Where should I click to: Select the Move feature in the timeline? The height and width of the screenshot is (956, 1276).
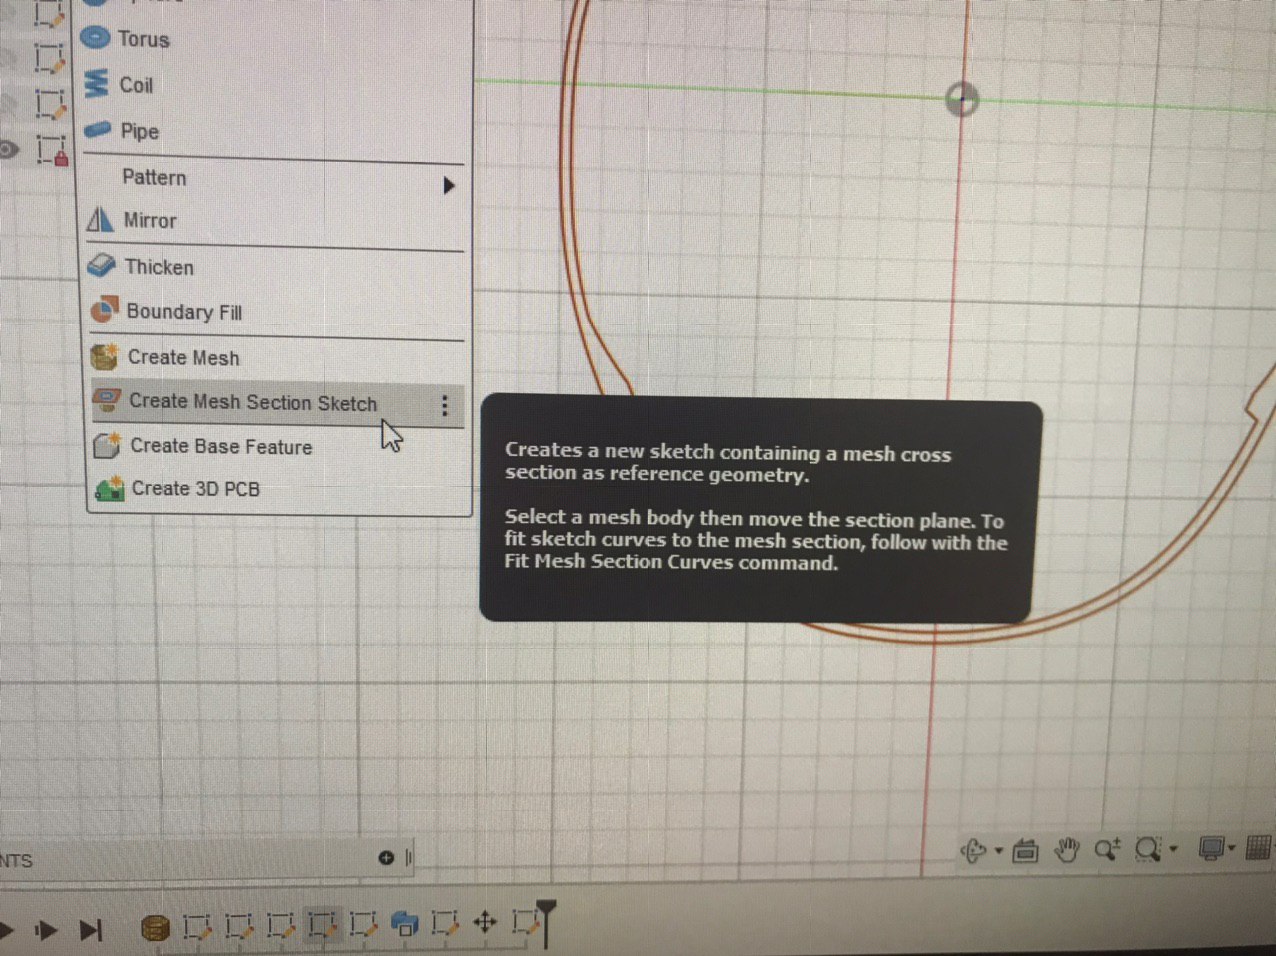click(485, 921)
